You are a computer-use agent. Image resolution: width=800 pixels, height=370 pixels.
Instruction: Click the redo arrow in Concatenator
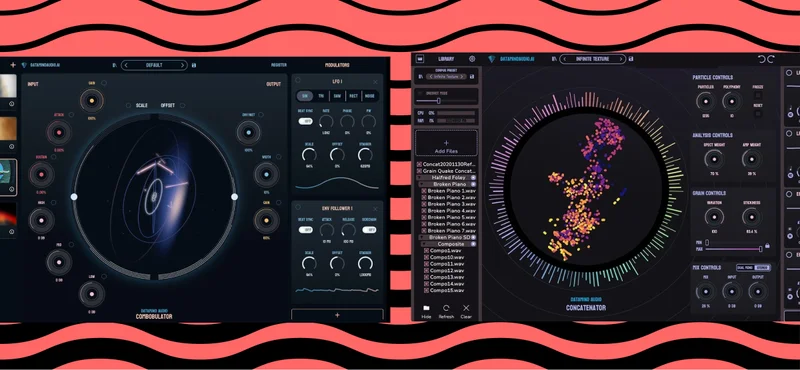771,59
